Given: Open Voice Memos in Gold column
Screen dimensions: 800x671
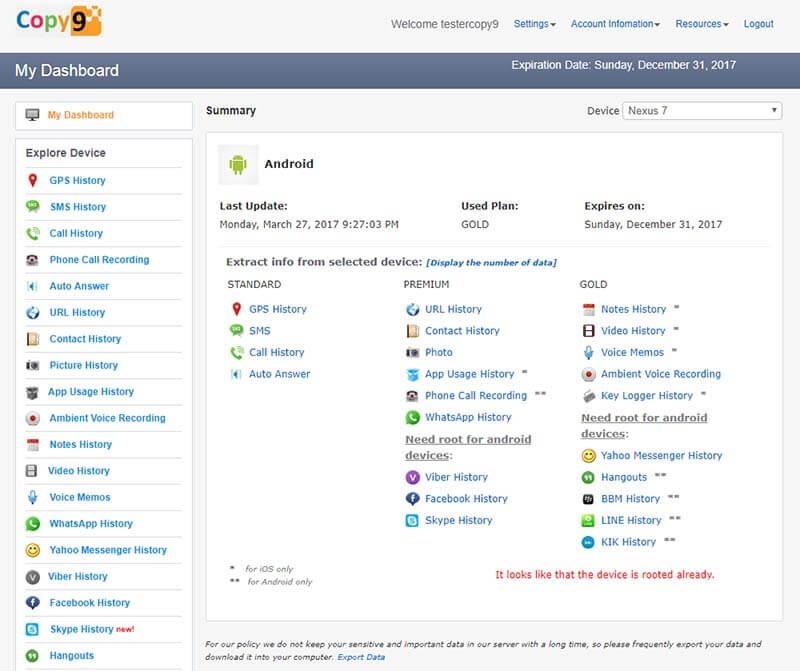Looking at the screenshot, I should coord(632,352).
